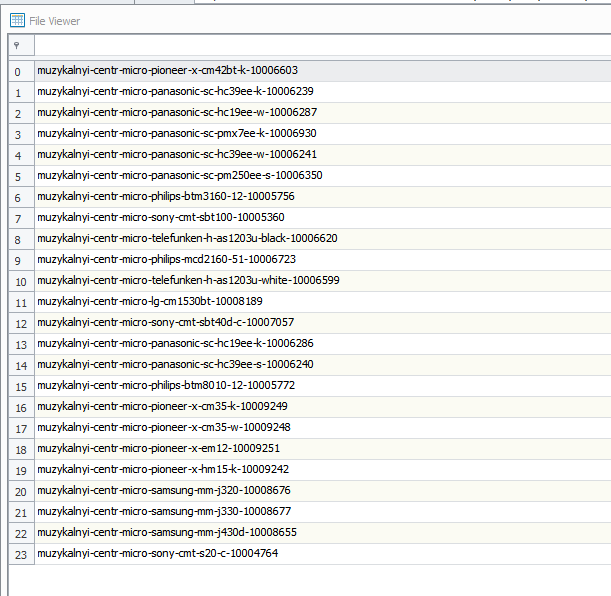Click row header number 8
Screen dimensions: 611x596
coord(21,240)
